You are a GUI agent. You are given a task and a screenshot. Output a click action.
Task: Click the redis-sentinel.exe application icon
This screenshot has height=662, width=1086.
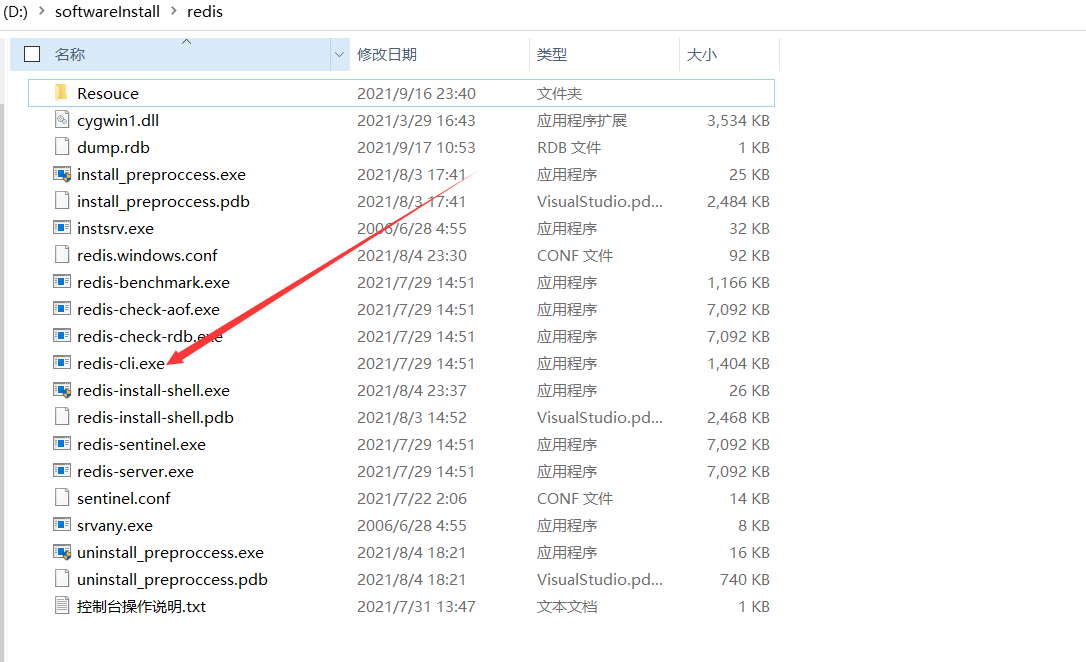(62, 443)
